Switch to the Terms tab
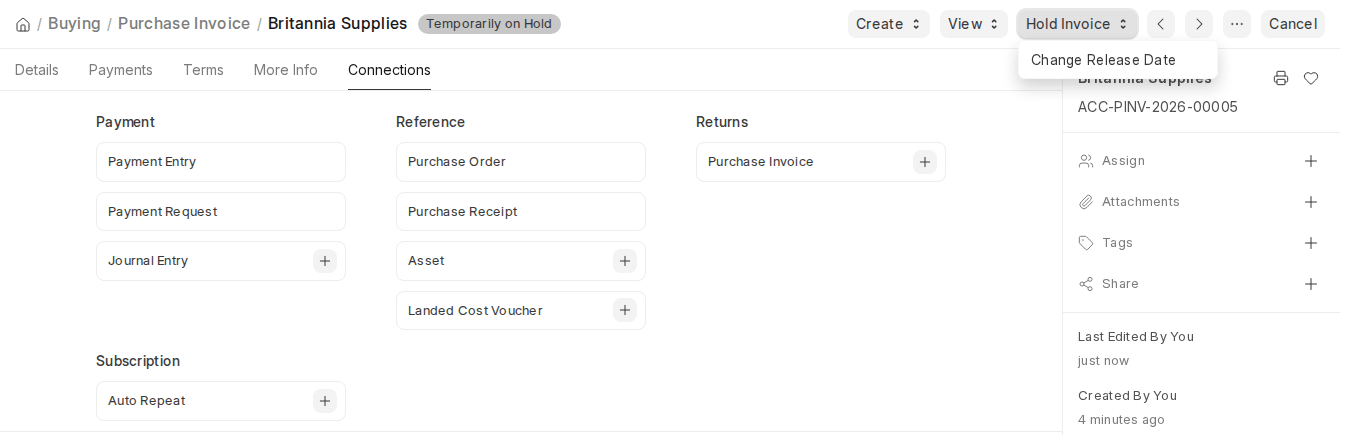1350x435 pixels. point(203,70)
